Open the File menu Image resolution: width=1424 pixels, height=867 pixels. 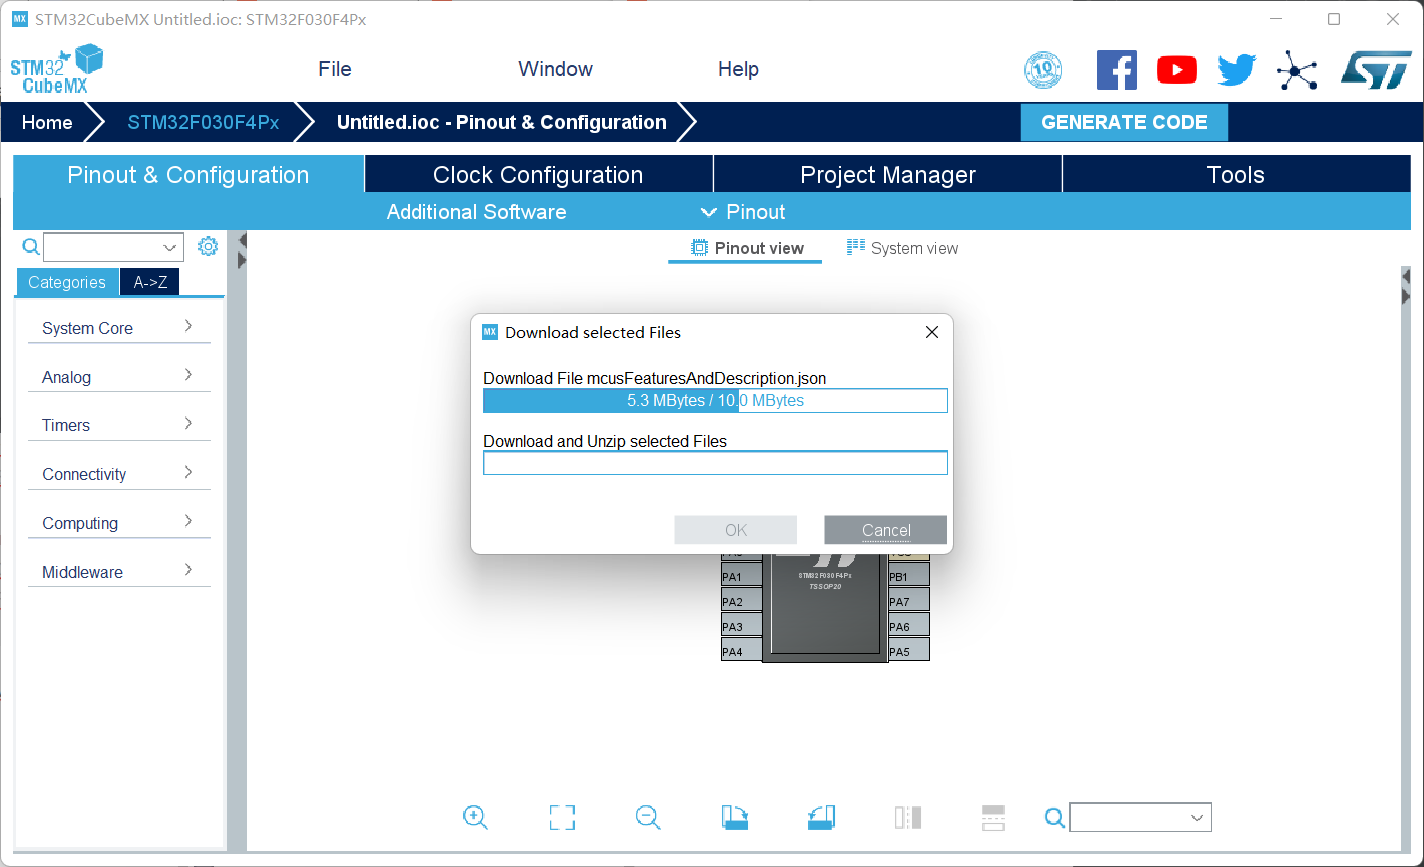(335, 69)
